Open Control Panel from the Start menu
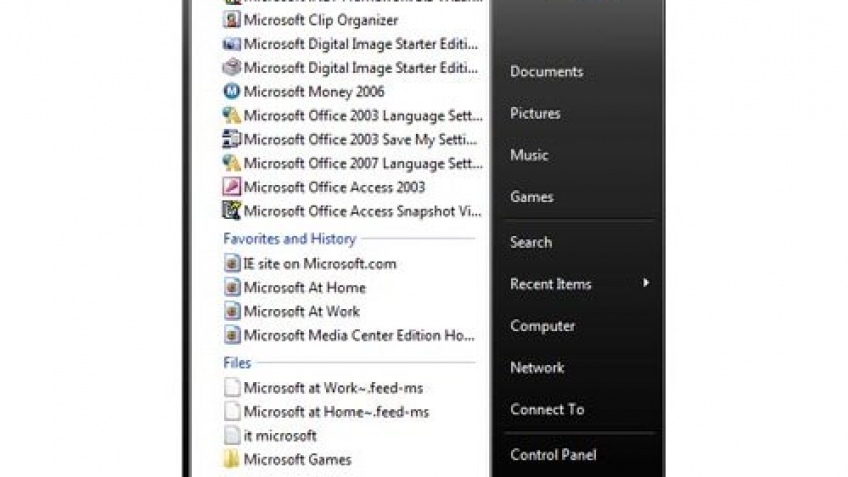 point(553,455)
